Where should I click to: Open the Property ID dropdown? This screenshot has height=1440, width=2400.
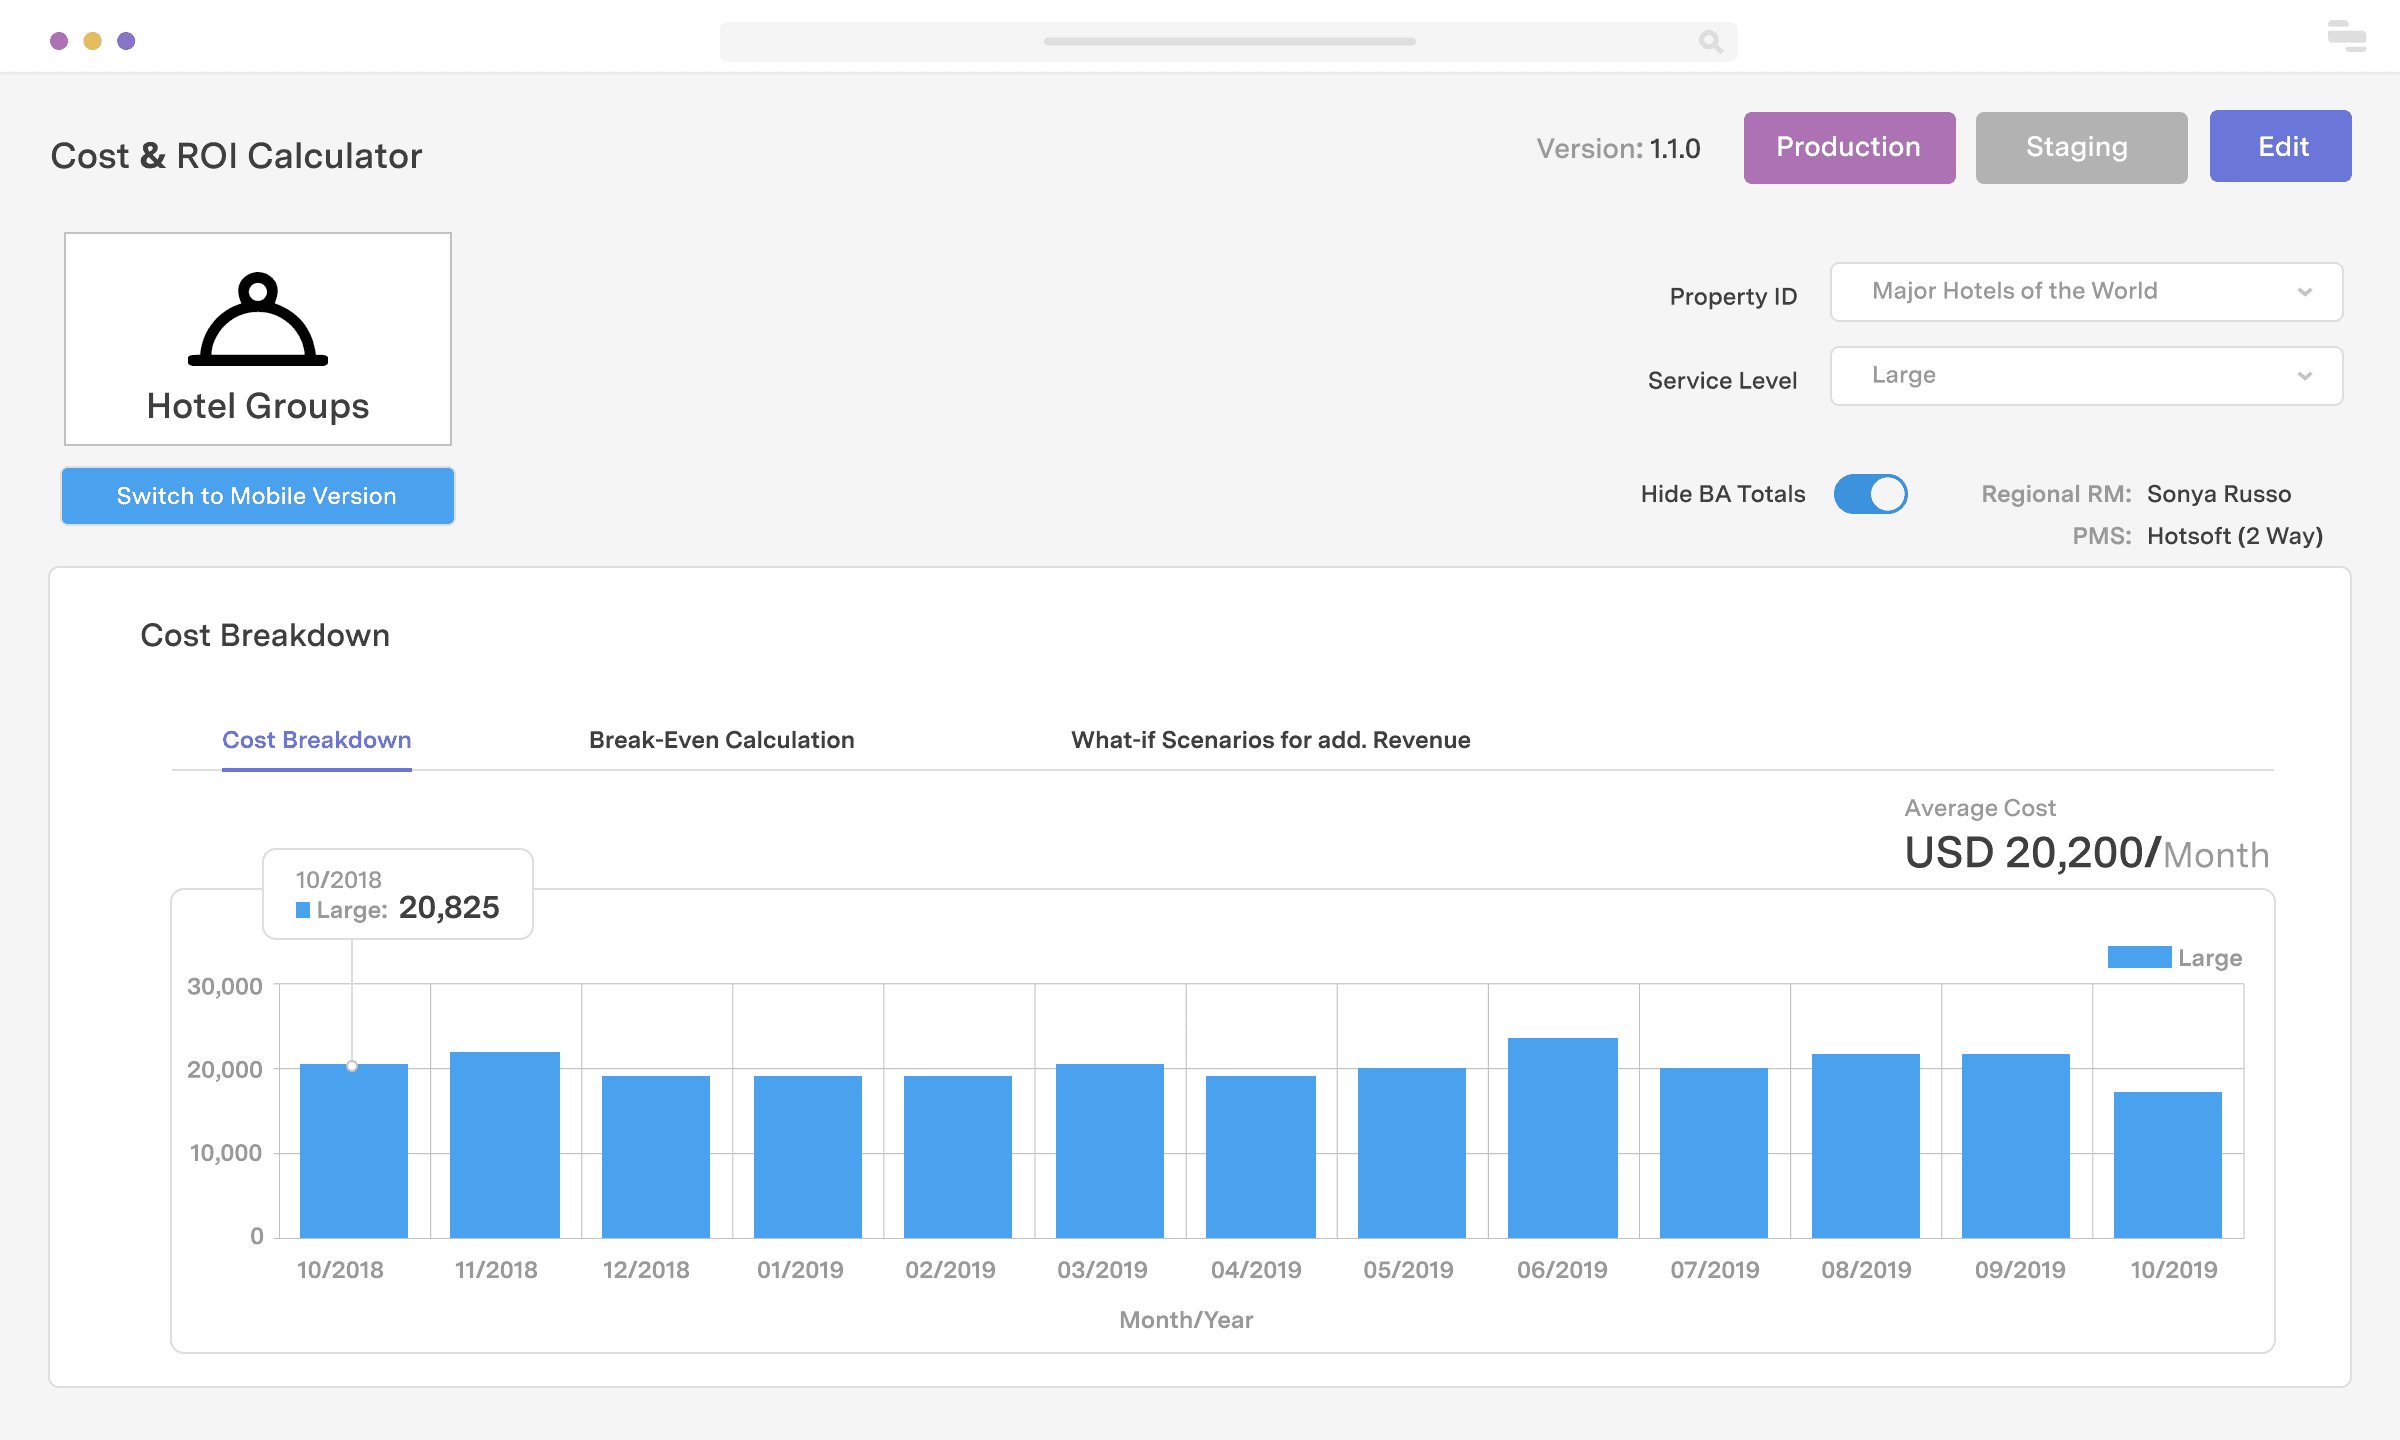(2085, 291)
